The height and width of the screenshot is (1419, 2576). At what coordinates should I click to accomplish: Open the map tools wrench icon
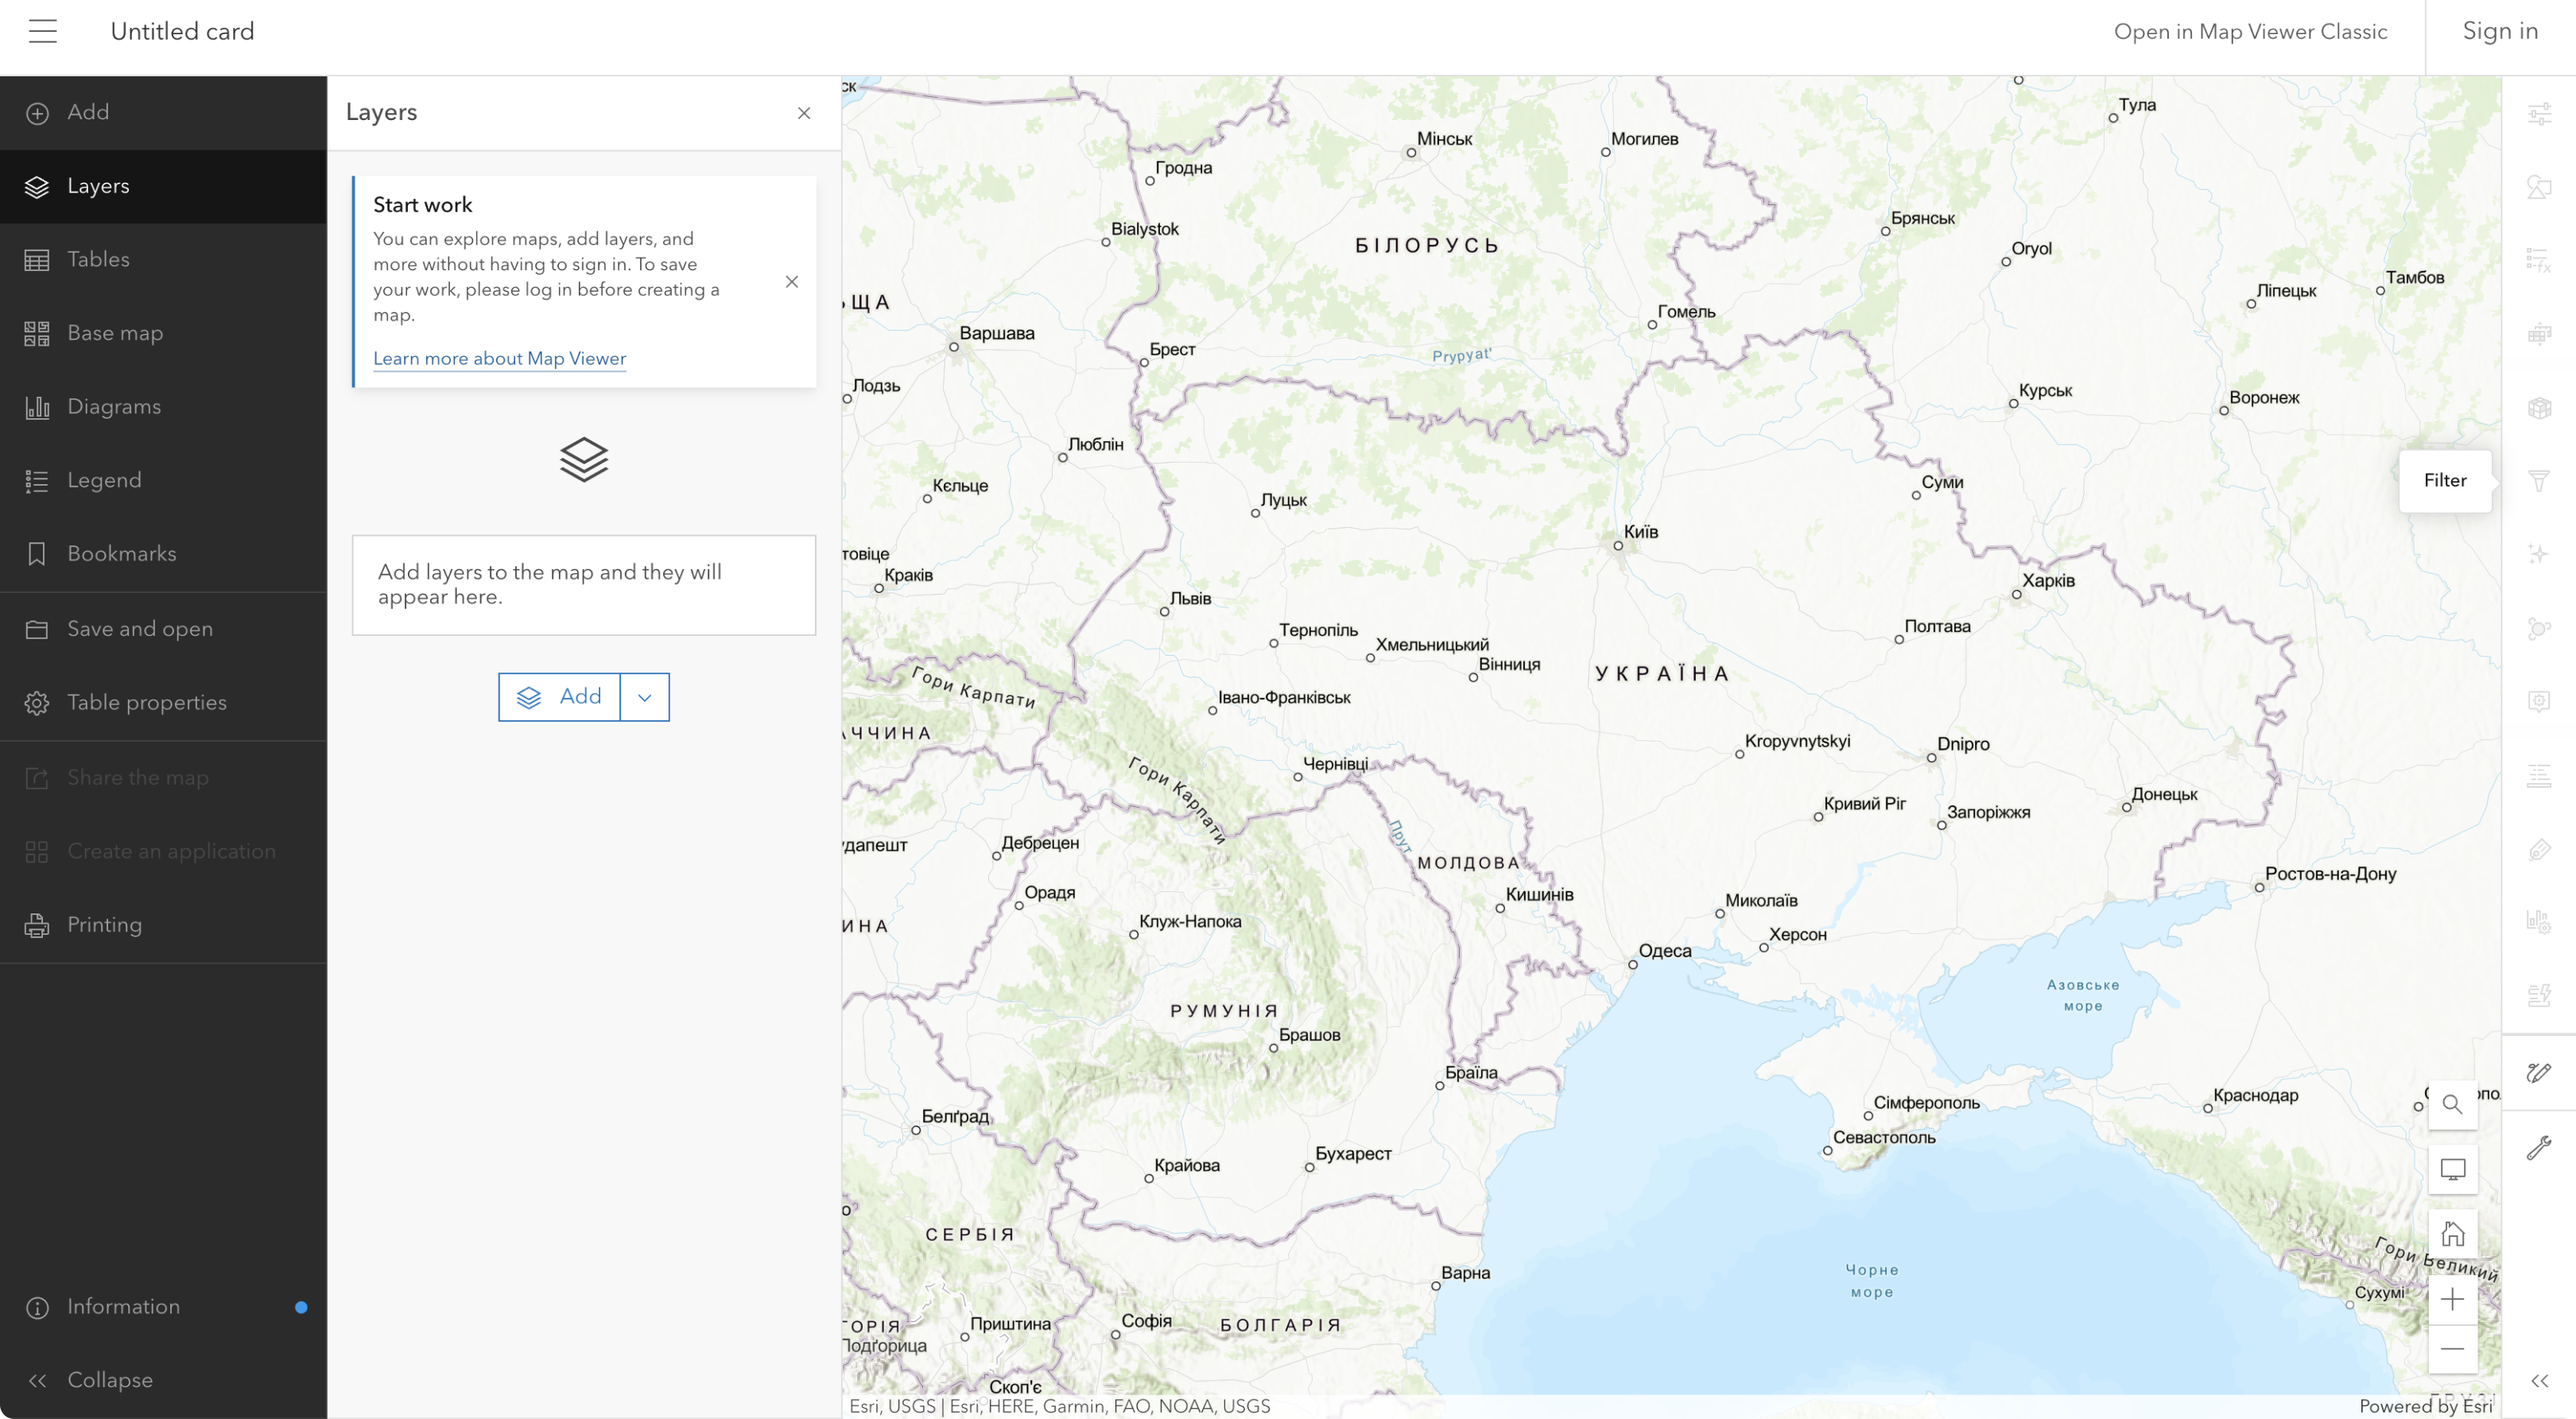click(2538, 1147)
